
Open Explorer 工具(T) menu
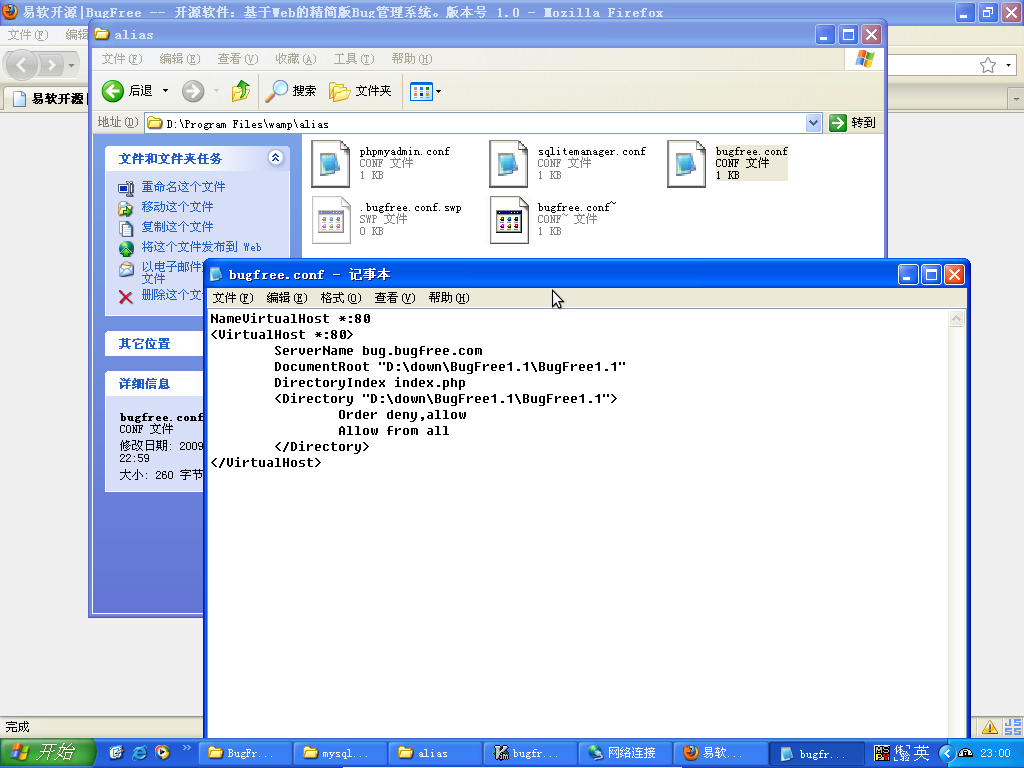[x=354, y=59]
